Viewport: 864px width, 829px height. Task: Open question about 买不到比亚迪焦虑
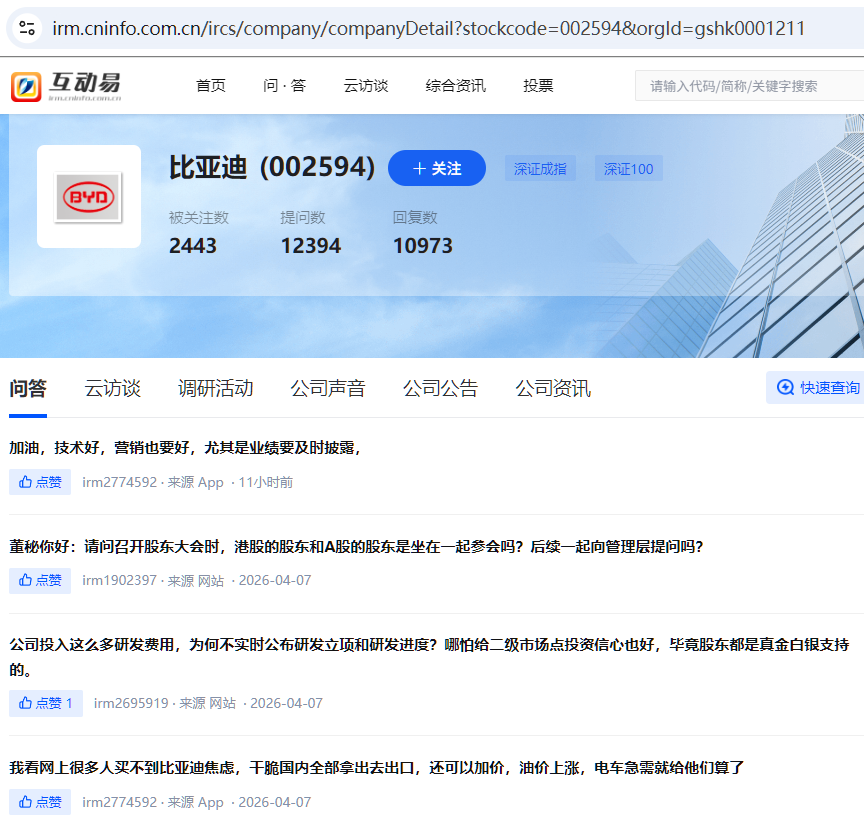click(x=376, y=768)
